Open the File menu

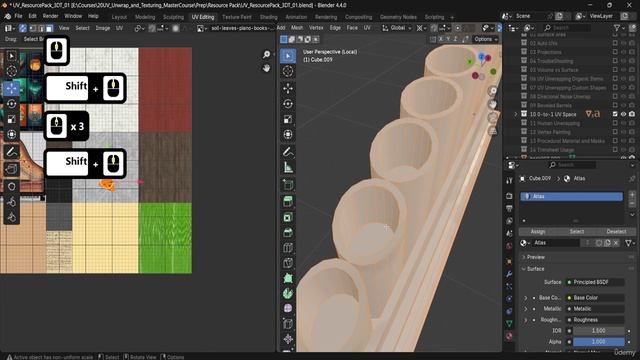click(x=18, y=16)
